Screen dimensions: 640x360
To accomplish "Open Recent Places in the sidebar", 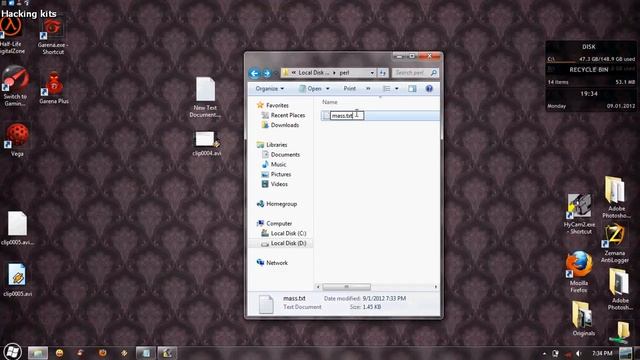I will tap(288, 115).
